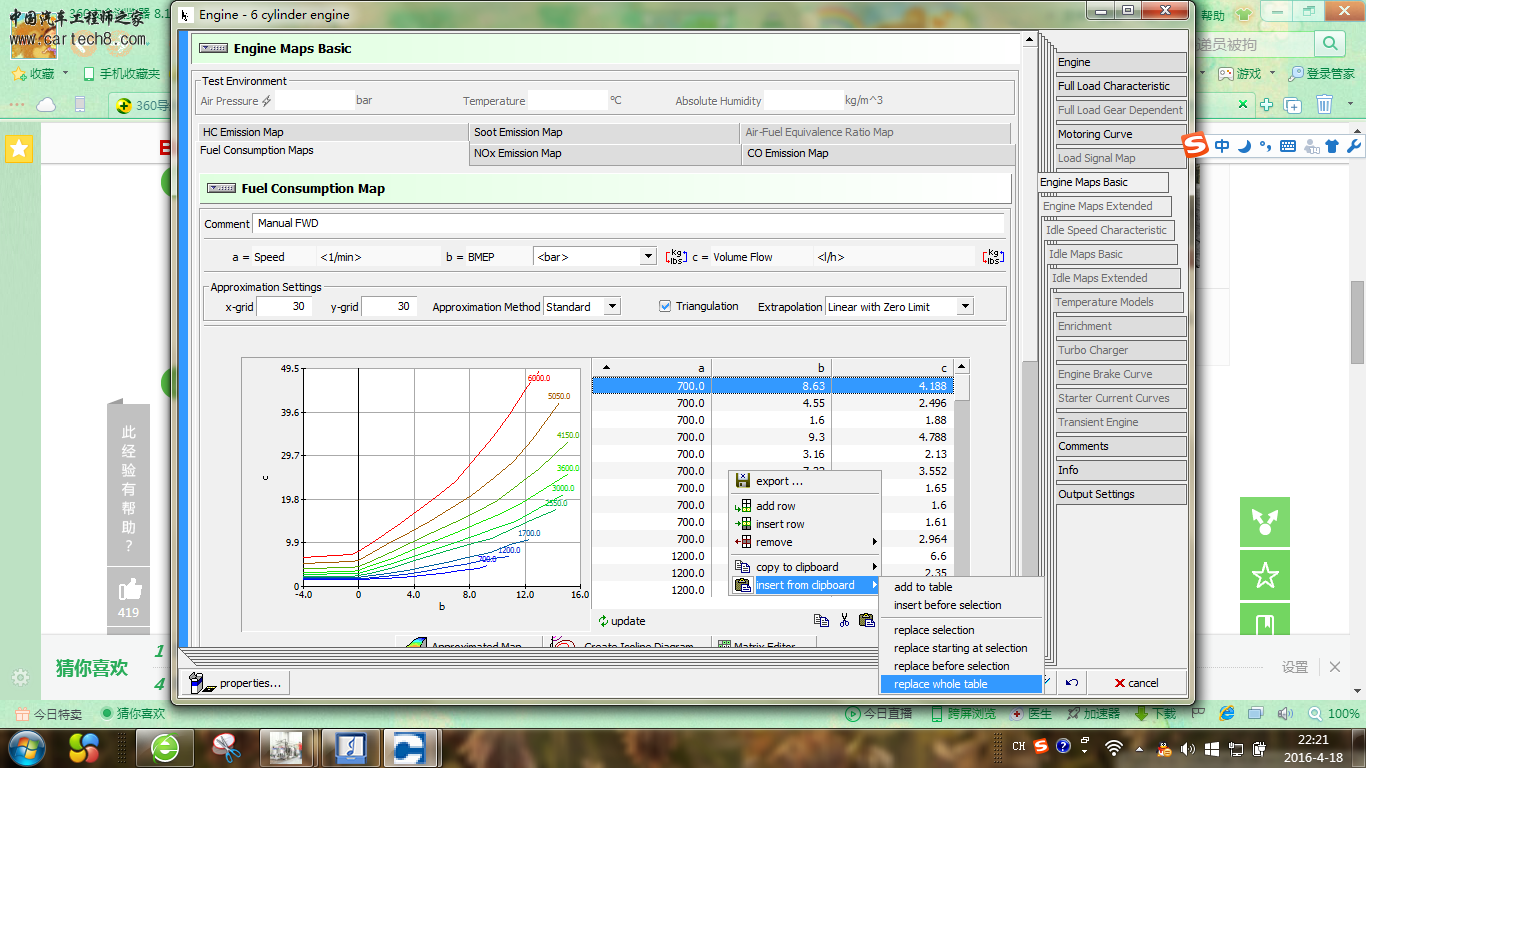This screenshot has width=1540, height=944.
Task: Click the Air Pressure lightning icon
Action: point(267,101)
